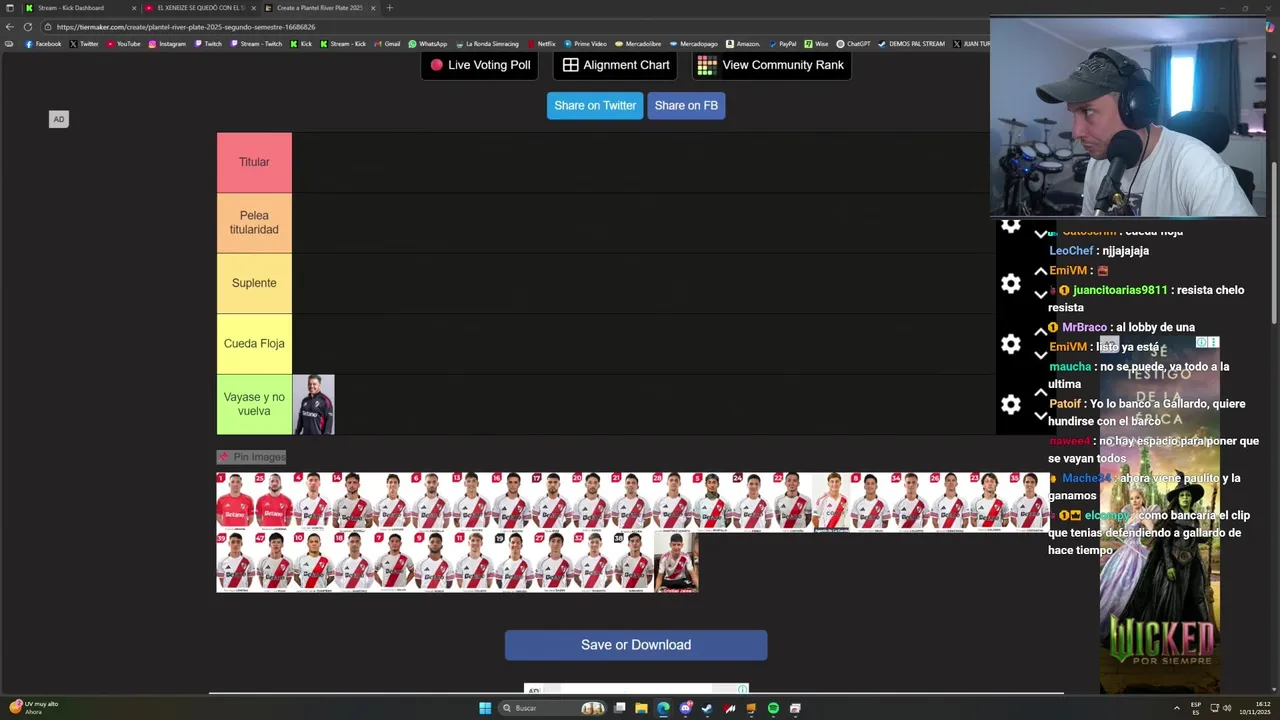This screenshot has height=720, width=1280.
Task: Reload the current page
Action: (x=28, y=27)
